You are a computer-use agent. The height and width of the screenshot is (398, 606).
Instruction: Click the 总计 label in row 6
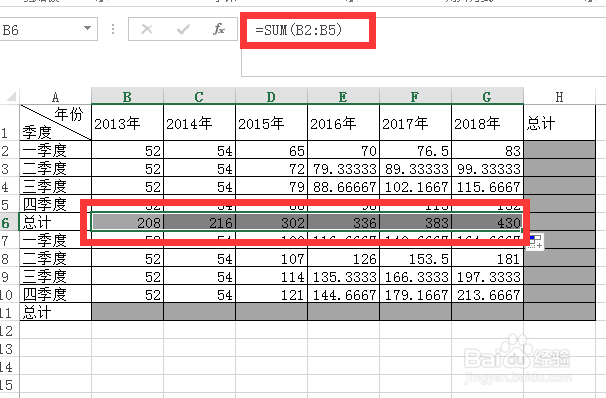click(55, 222)
